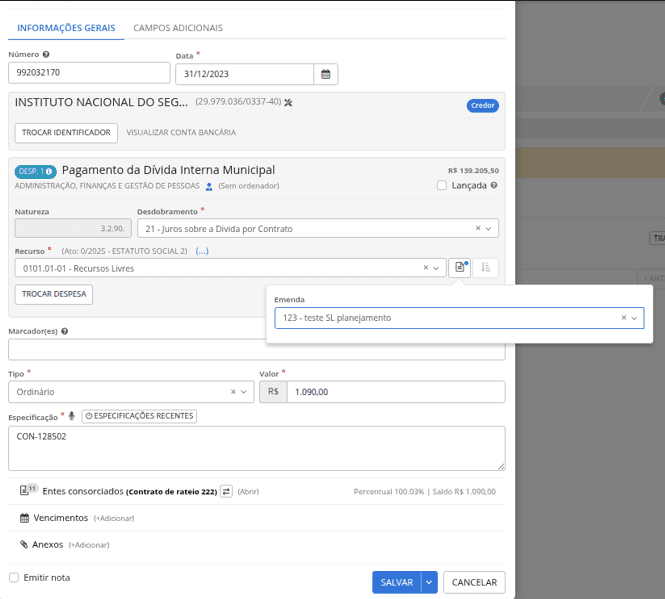Click the ordenador person icon
Screen dimensions: 665x599
(209, 186)
